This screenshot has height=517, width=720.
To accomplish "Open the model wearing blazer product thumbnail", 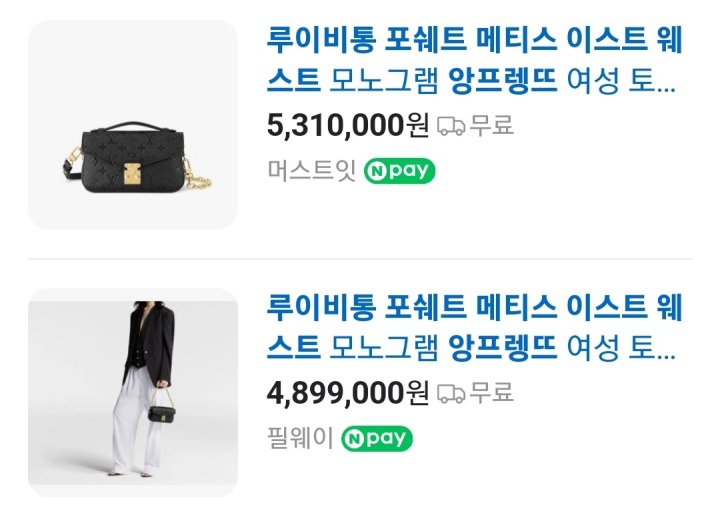I will 133,393.
